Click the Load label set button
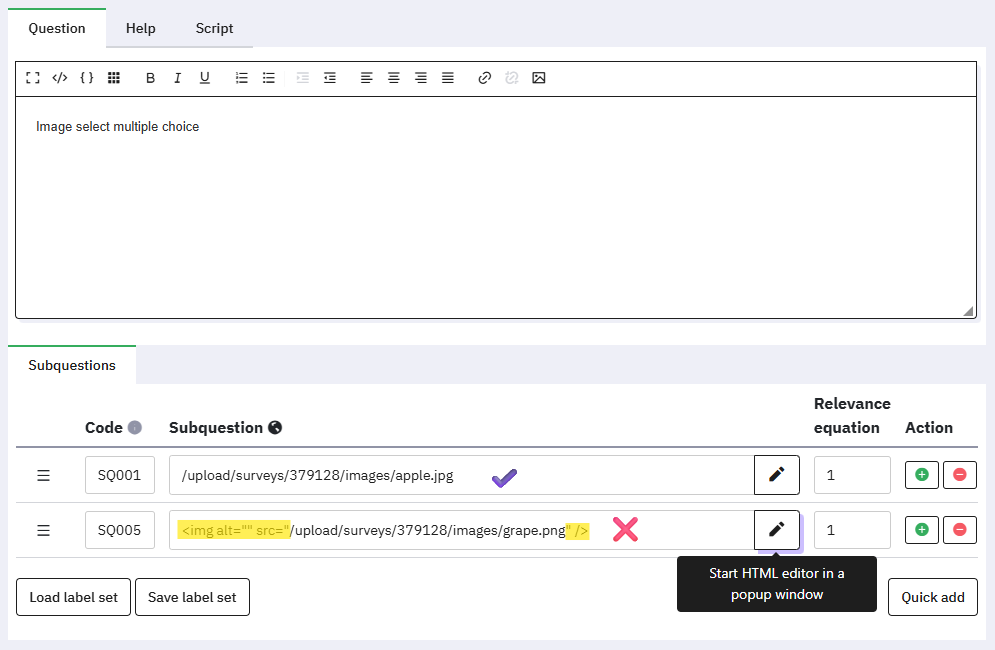This screenshot has height=650, width=995. tap(73, 597)
